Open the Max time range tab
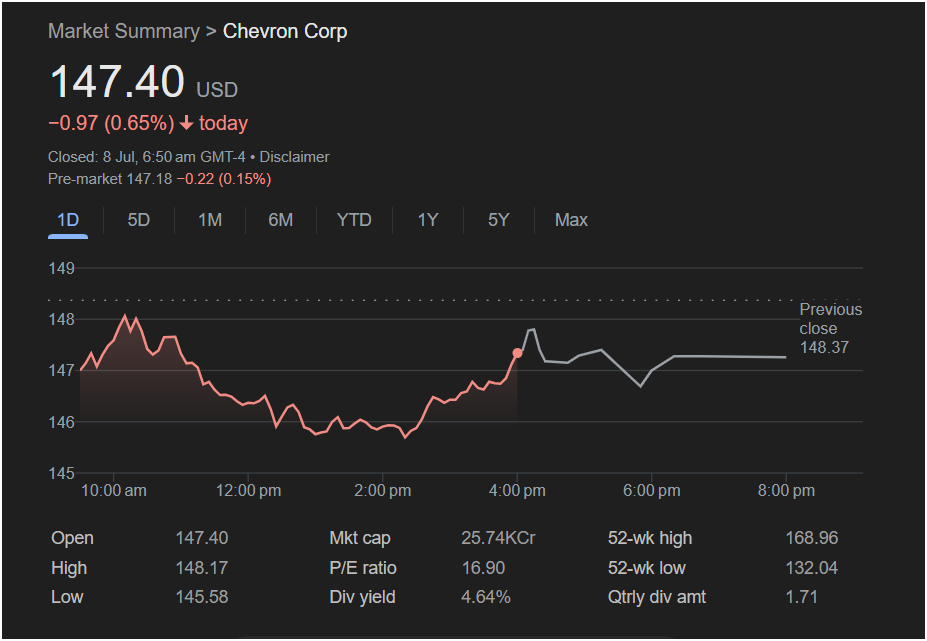This screenshot has height=641, width=927. tap(571, 220)
